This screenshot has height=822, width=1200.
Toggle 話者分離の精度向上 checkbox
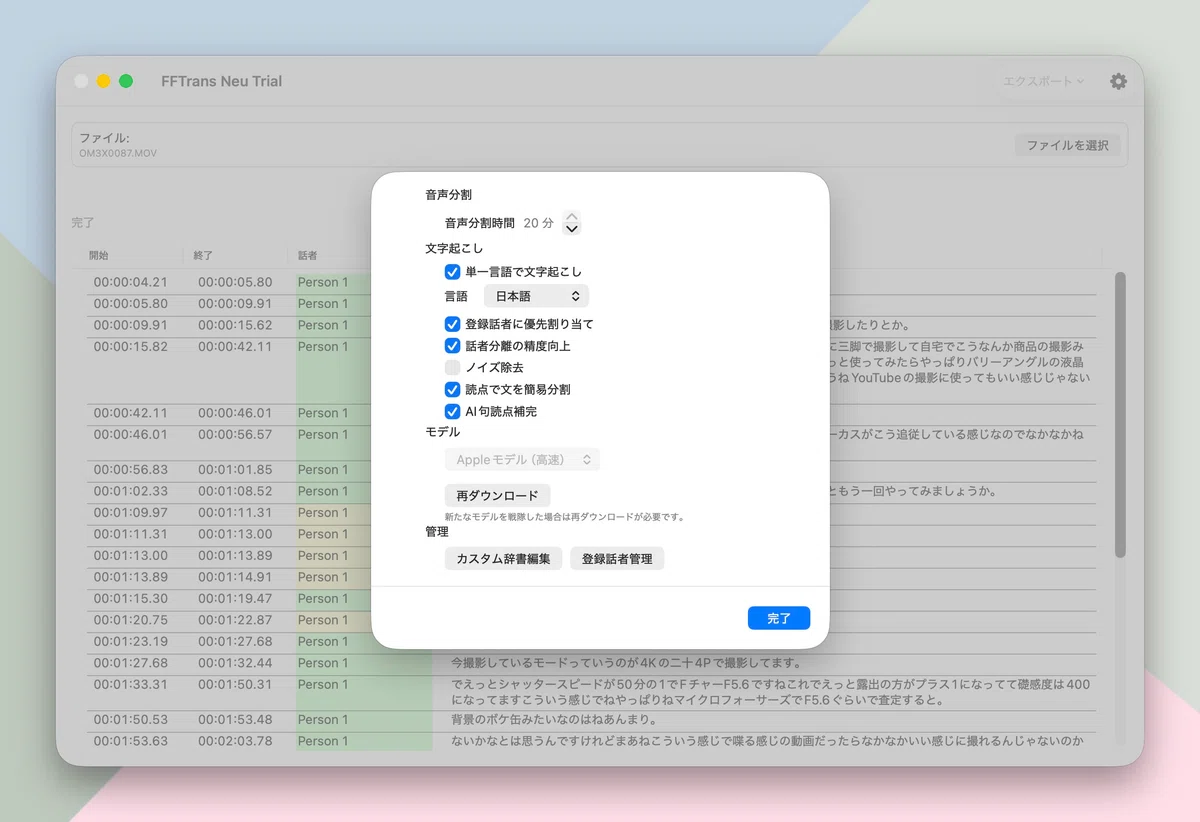click(x=452, y=346)
